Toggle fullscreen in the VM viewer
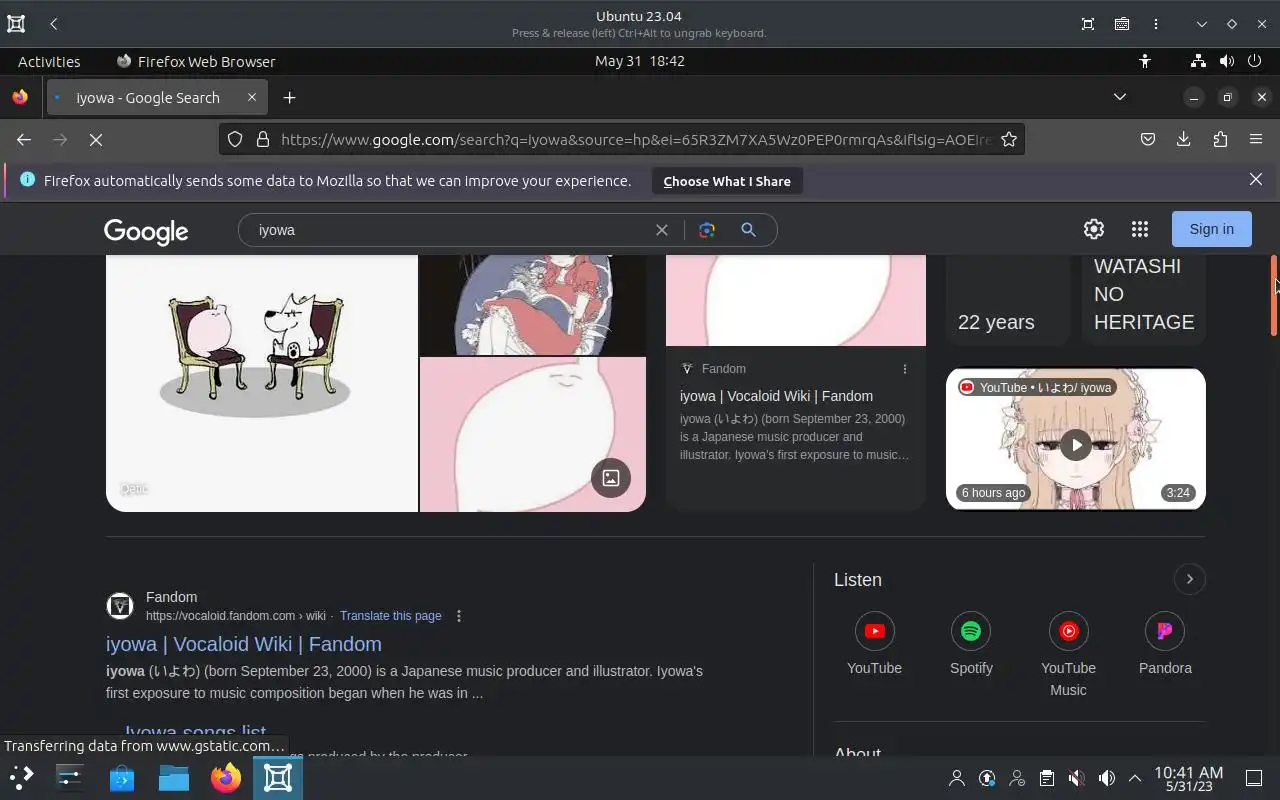1280x800 pixels. (x=1088, y=24)
